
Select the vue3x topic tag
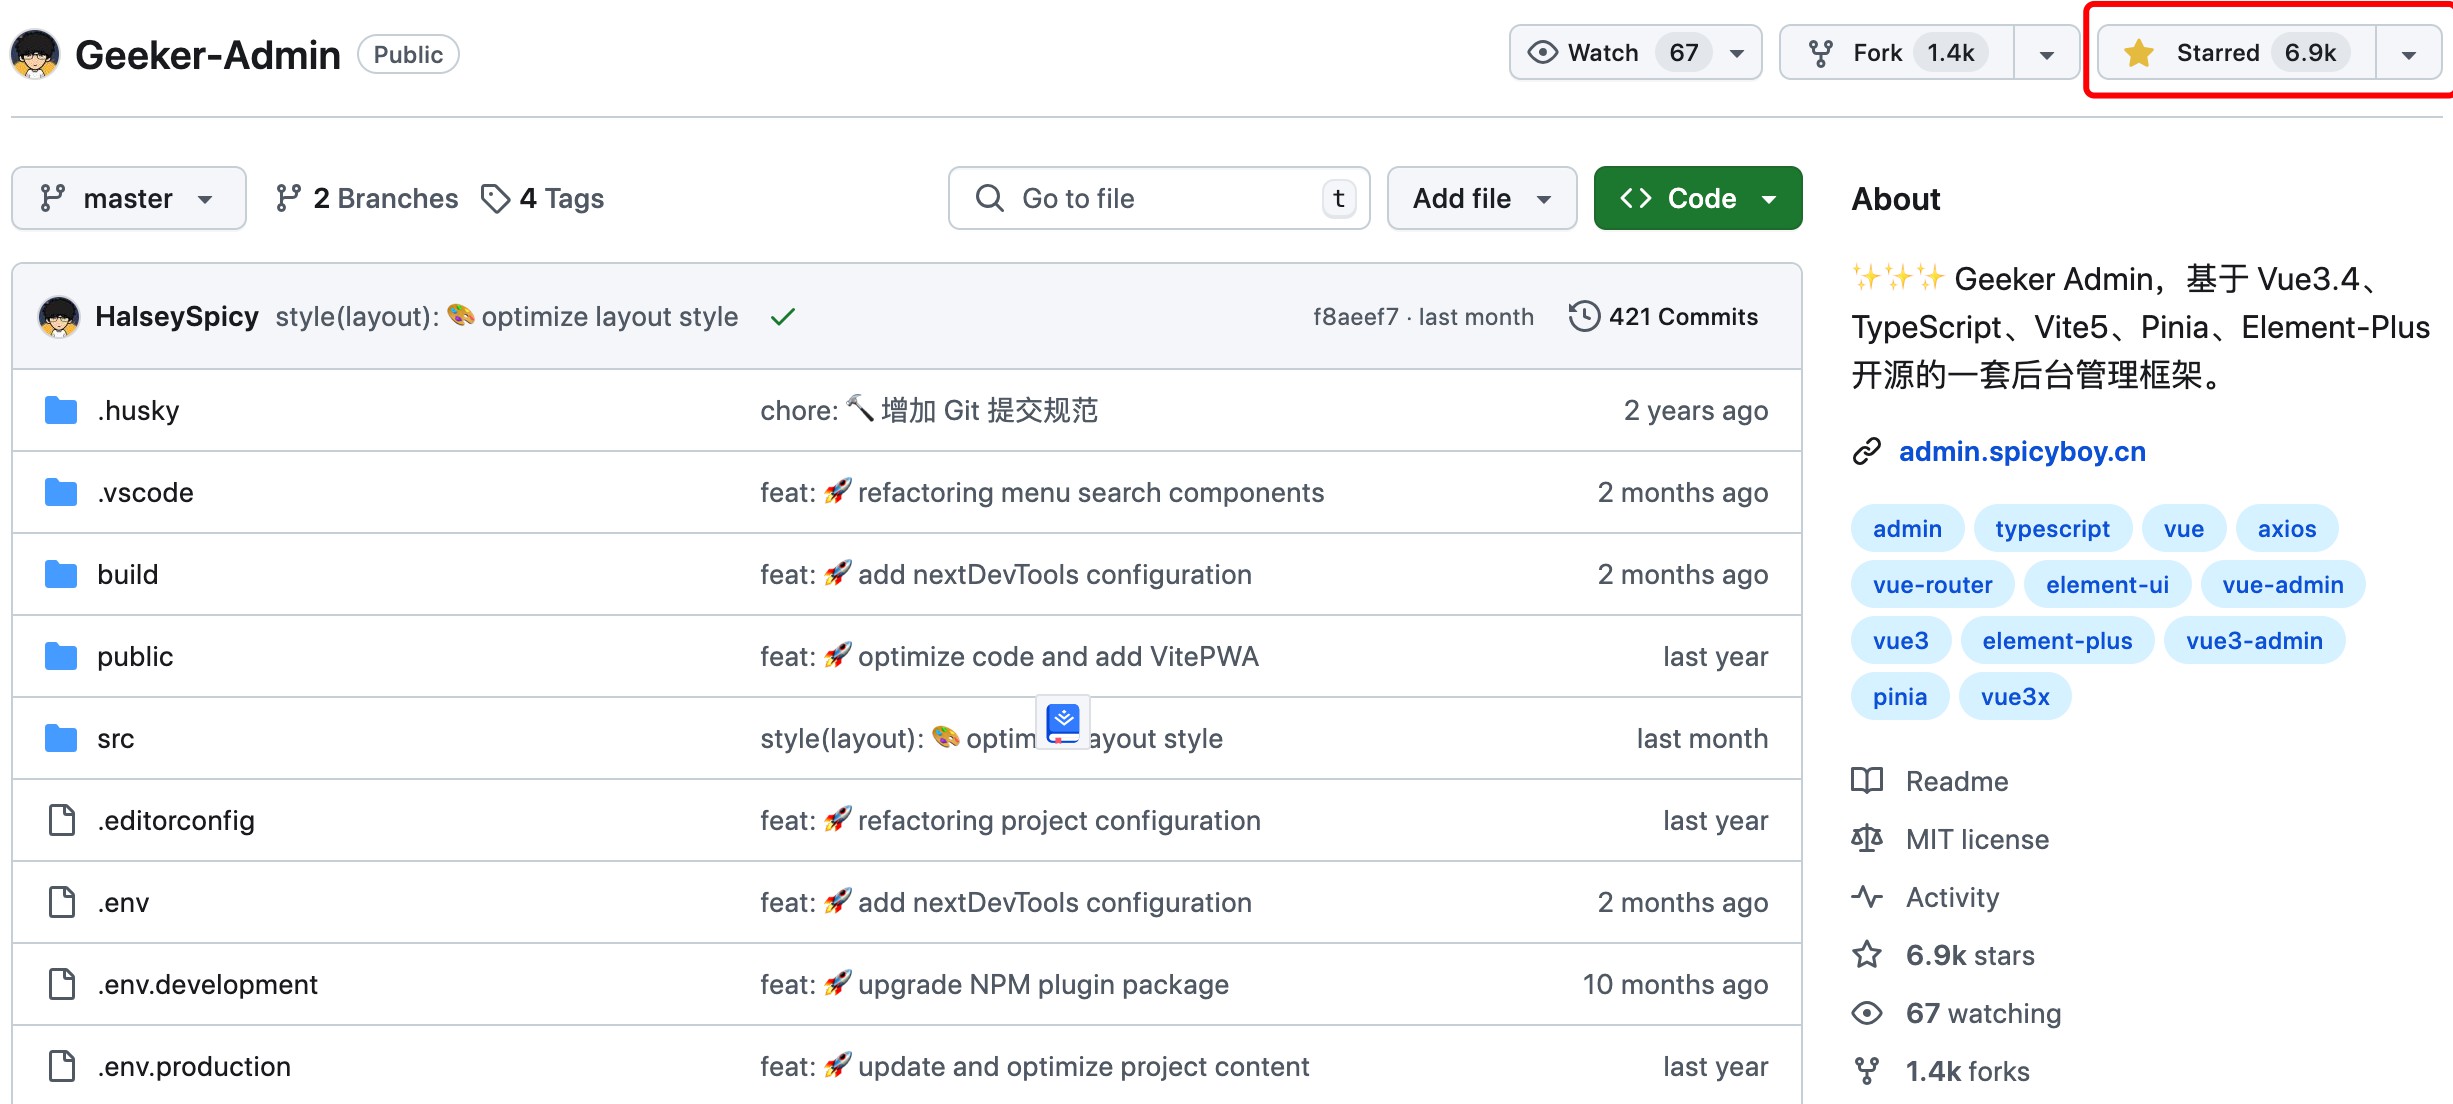[x=2015, y=696]
